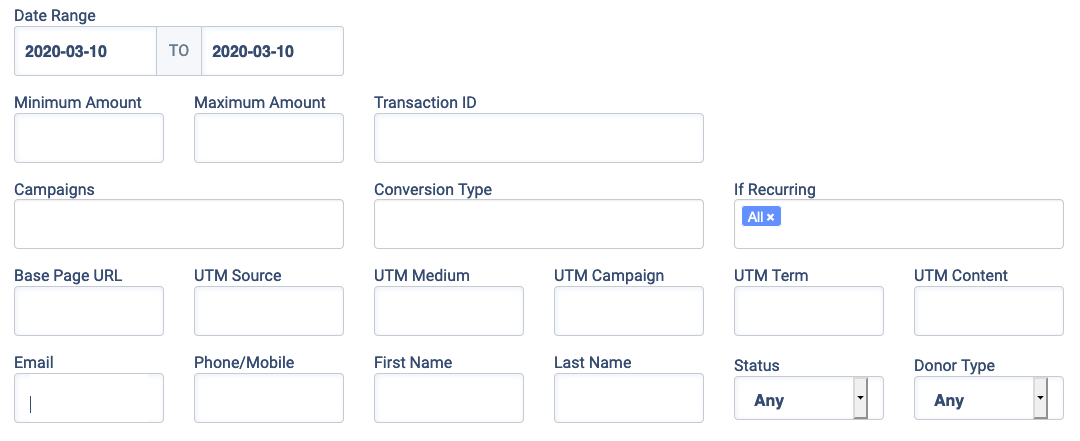
Task: Open the Conversion Type selection box
Action: pyautogui.click(x=539, y=224)
